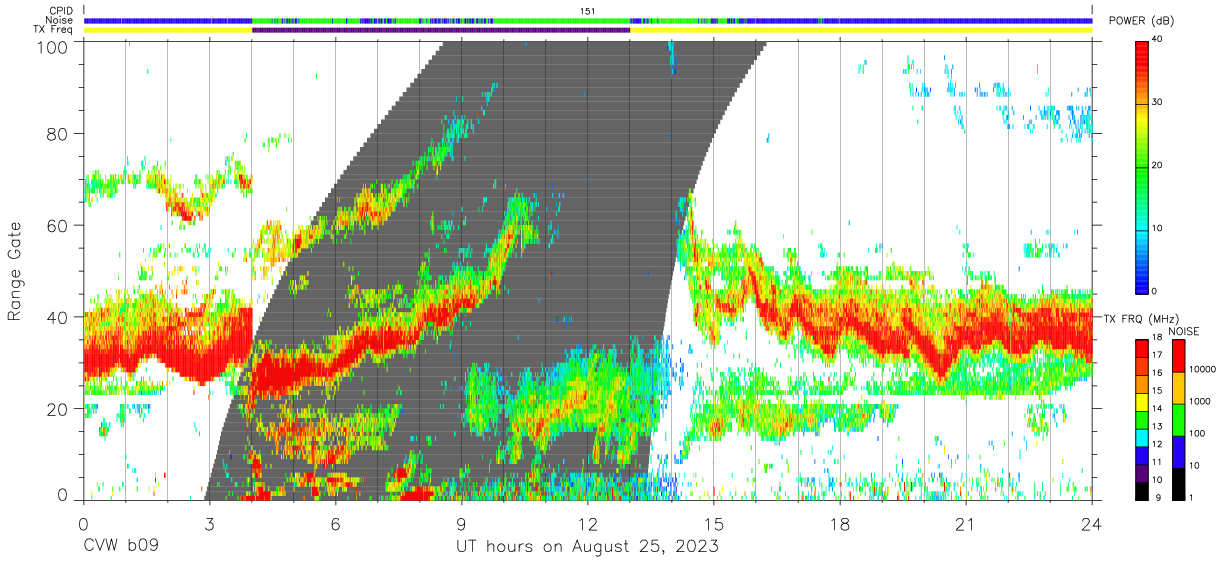Click hour 15 on the UT time axis
Image resolution: width=1228 pixels, height=567 pixels.
(x=714, y=524)
